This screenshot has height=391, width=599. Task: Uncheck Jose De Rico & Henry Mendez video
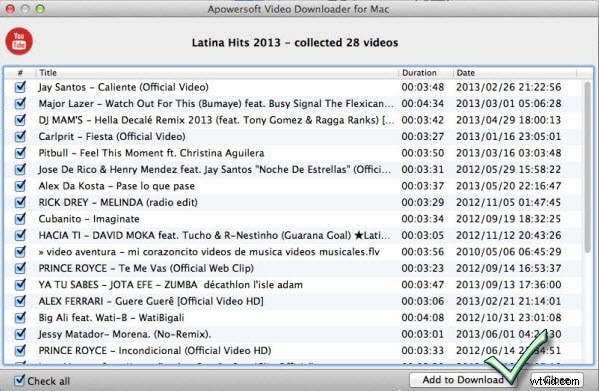(20, 169)
